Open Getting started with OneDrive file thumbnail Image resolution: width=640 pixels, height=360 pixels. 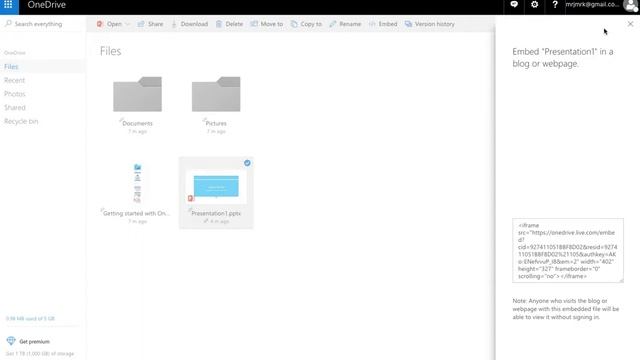click(x=138, y=183)
